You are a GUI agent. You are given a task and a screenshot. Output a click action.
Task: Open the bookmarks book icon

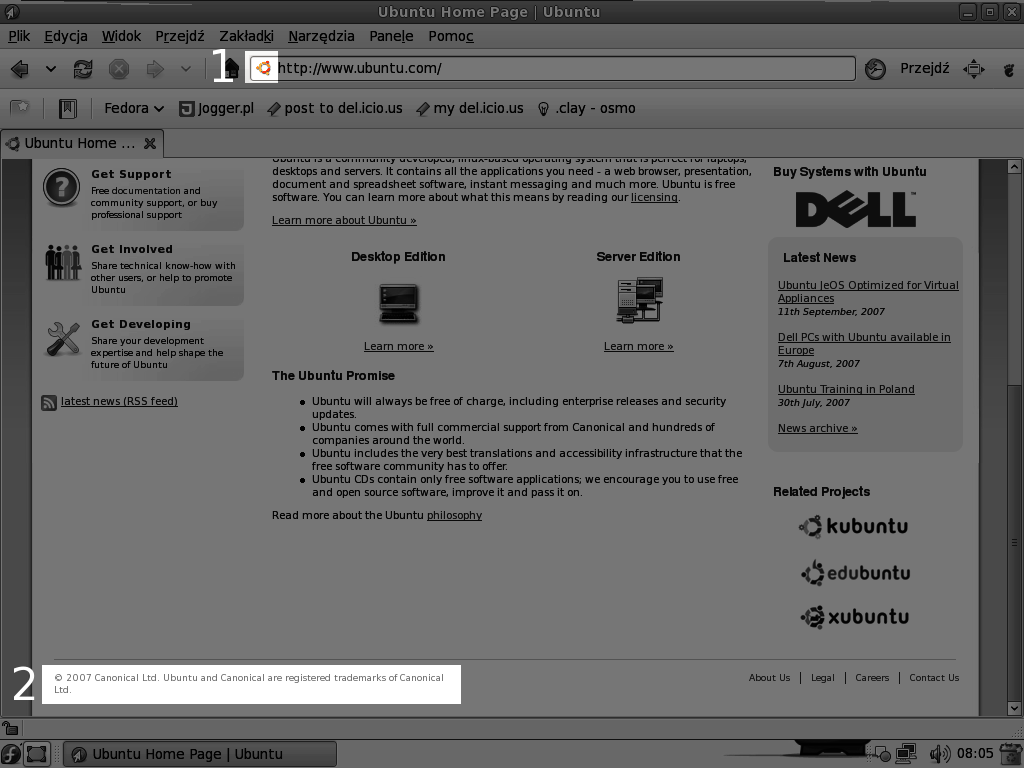(x=67, y=108)
